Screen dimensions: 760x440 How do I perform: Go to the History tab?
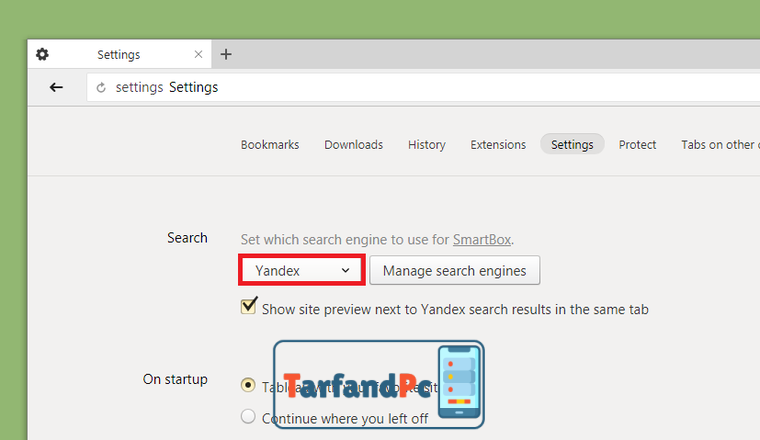point(427,144)
